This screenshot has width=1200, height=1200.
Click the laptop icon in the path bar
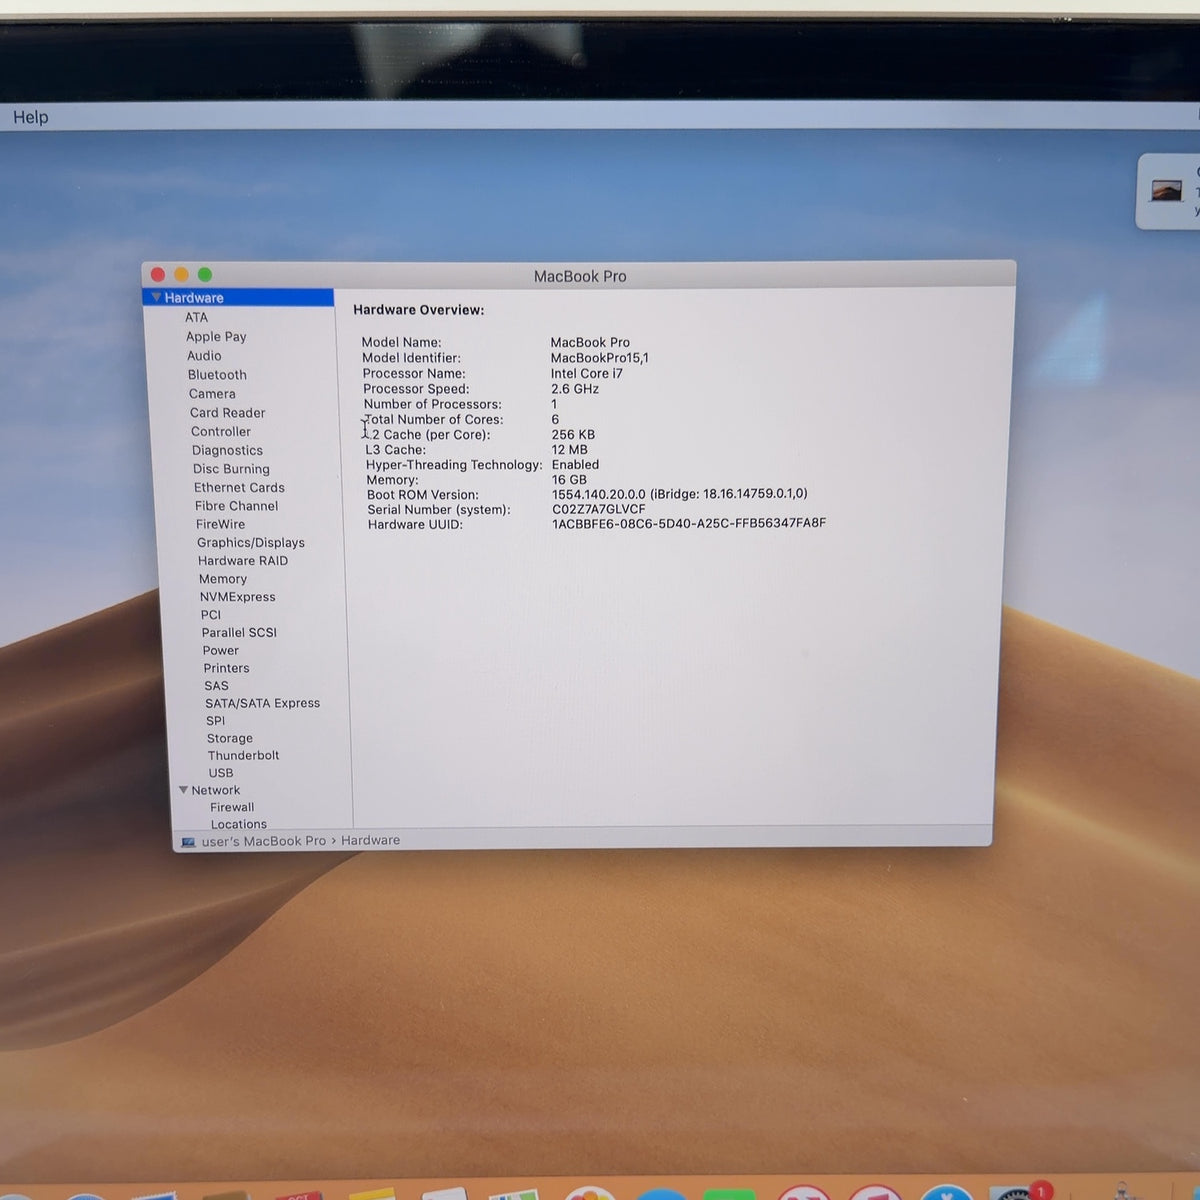[x=188, y=842]
